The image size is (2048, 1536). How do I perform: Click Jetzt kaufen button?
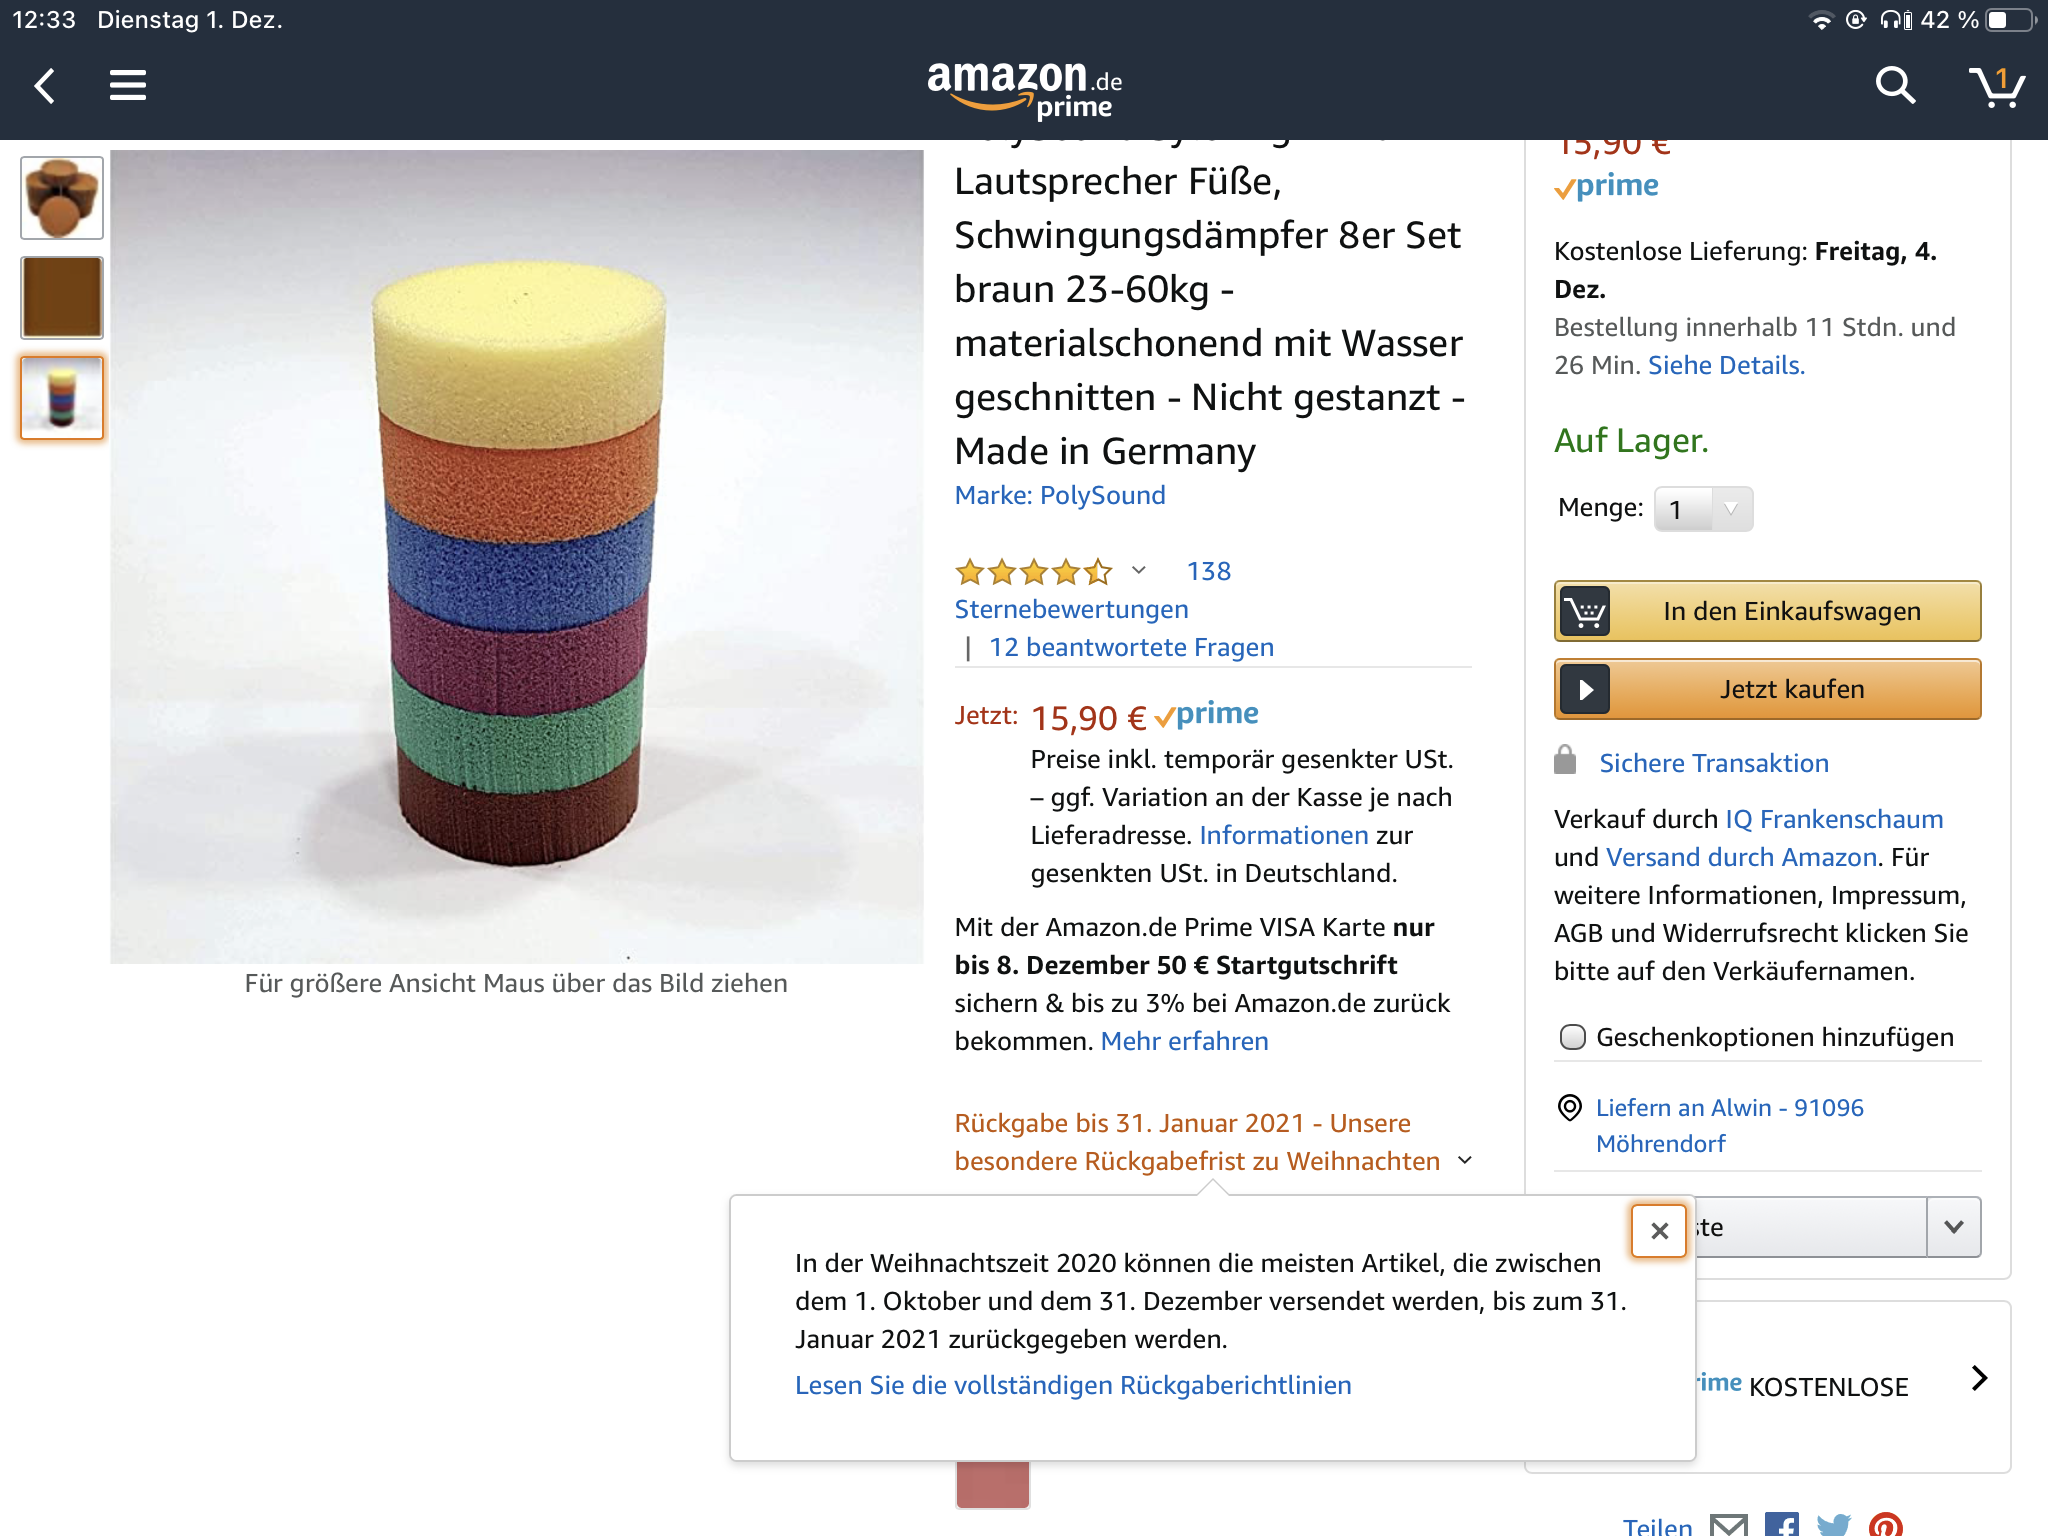click(x=1767, y=689)
